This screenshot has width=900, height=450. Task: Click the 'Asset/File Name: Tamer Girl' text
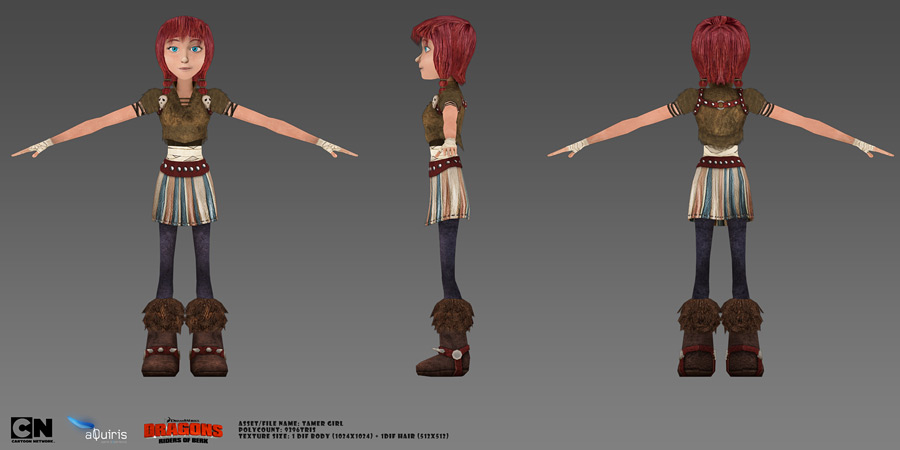(291, 424)
